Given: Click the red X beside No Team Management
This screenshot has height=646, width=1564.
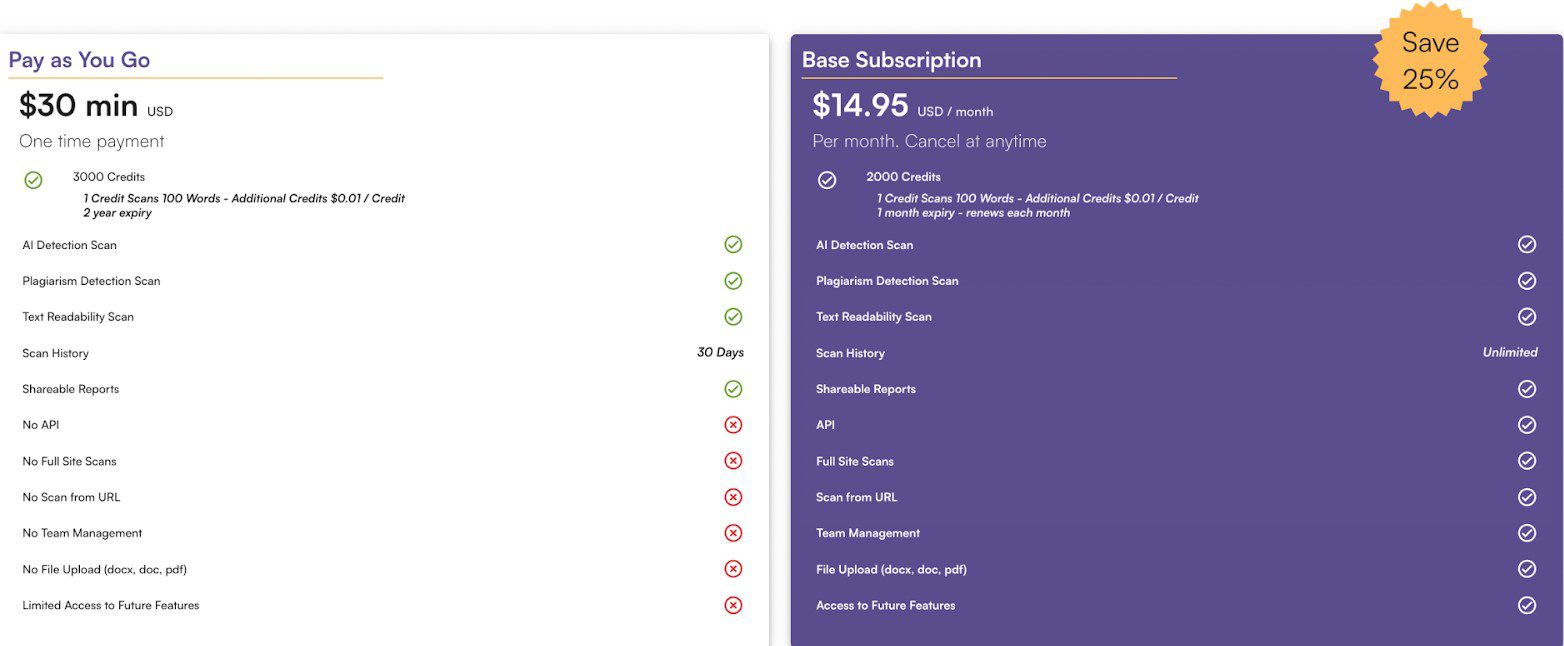Looking at the screenshot, I should (733, 532).
